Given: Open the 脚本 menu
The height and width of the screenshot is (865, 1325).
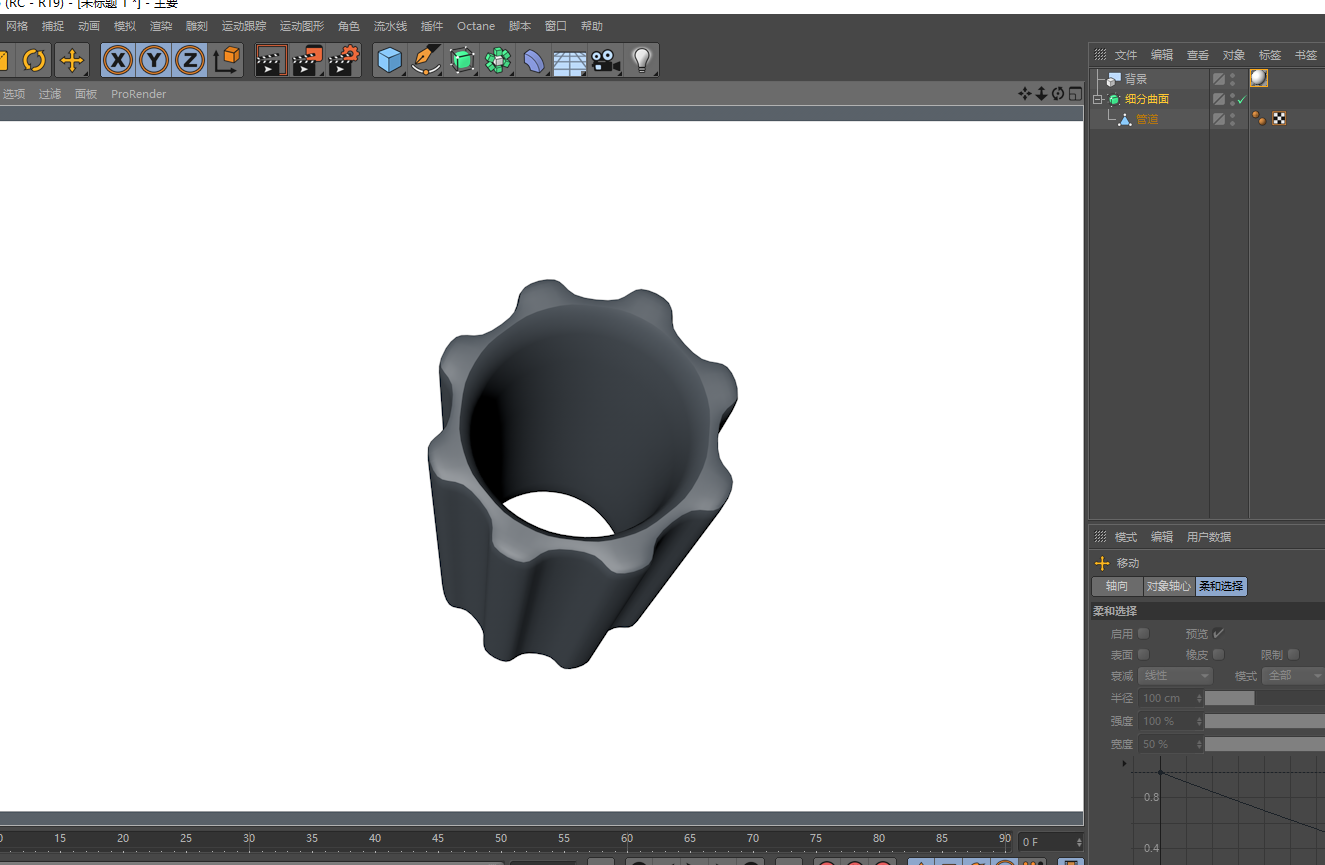Looking at the screenshot, I should point(520,26).
